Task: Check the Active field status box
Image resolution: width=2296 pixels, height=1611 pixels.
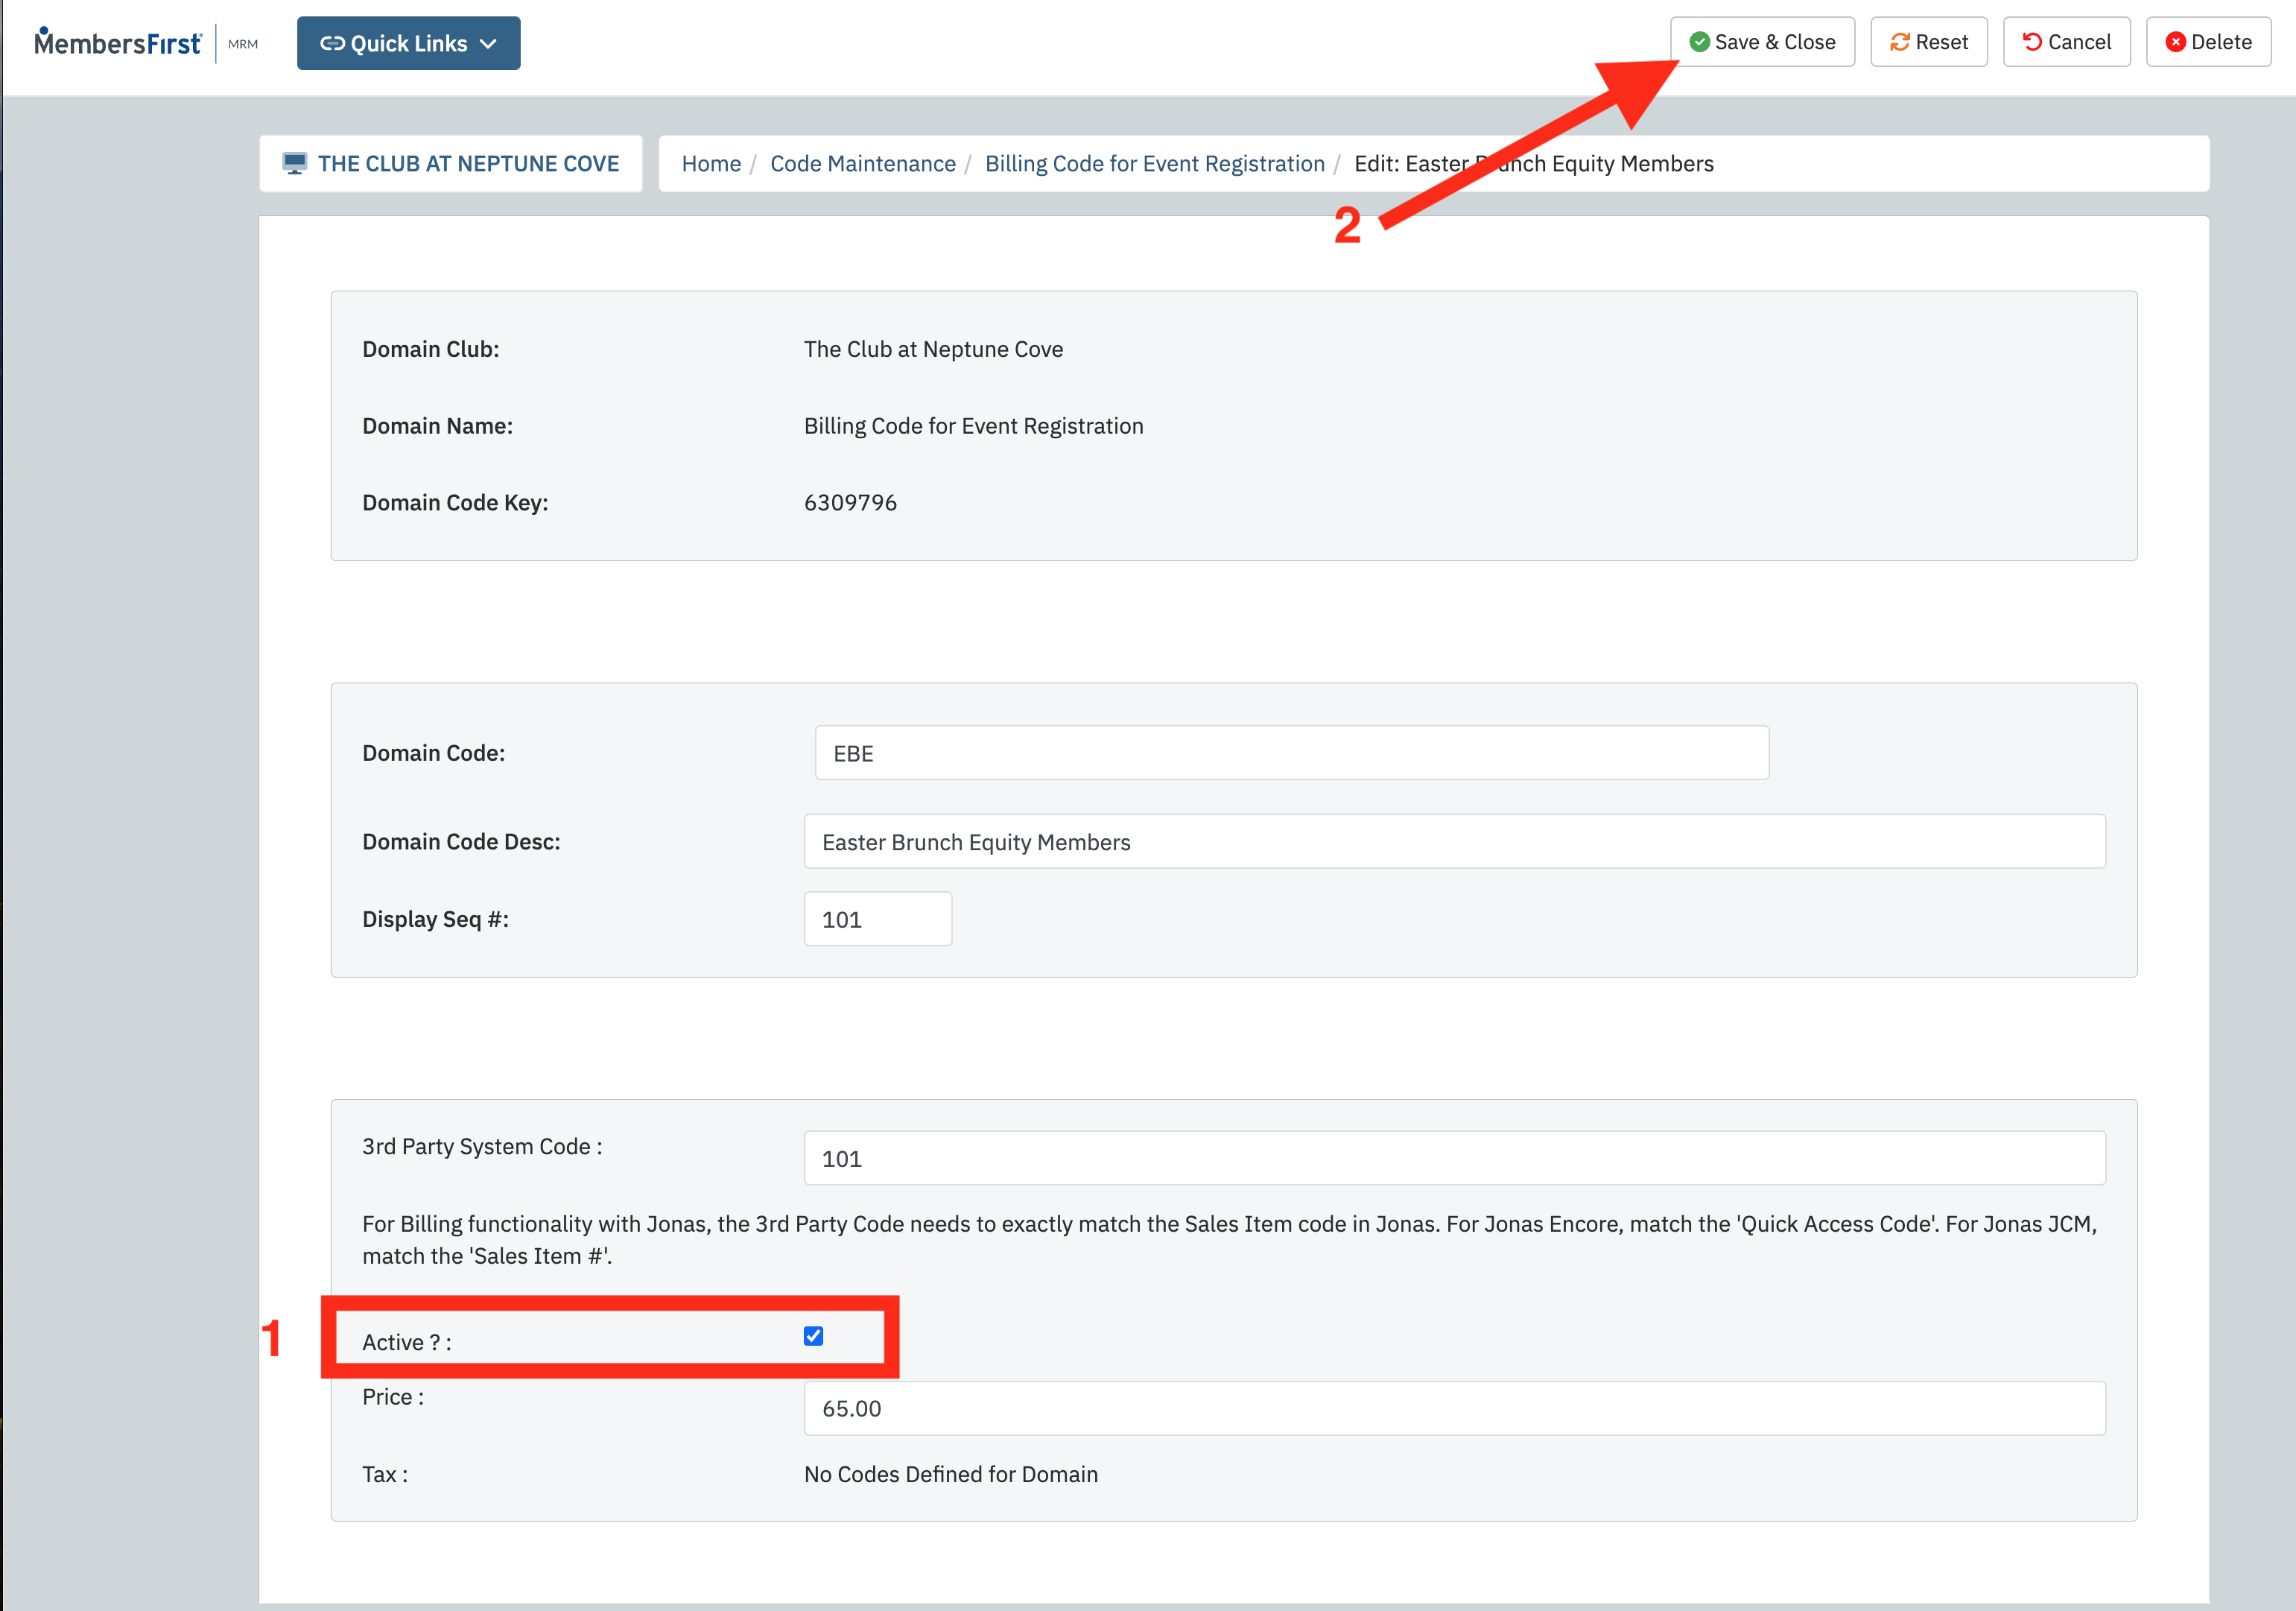Action: click(x=813, y=1337)
